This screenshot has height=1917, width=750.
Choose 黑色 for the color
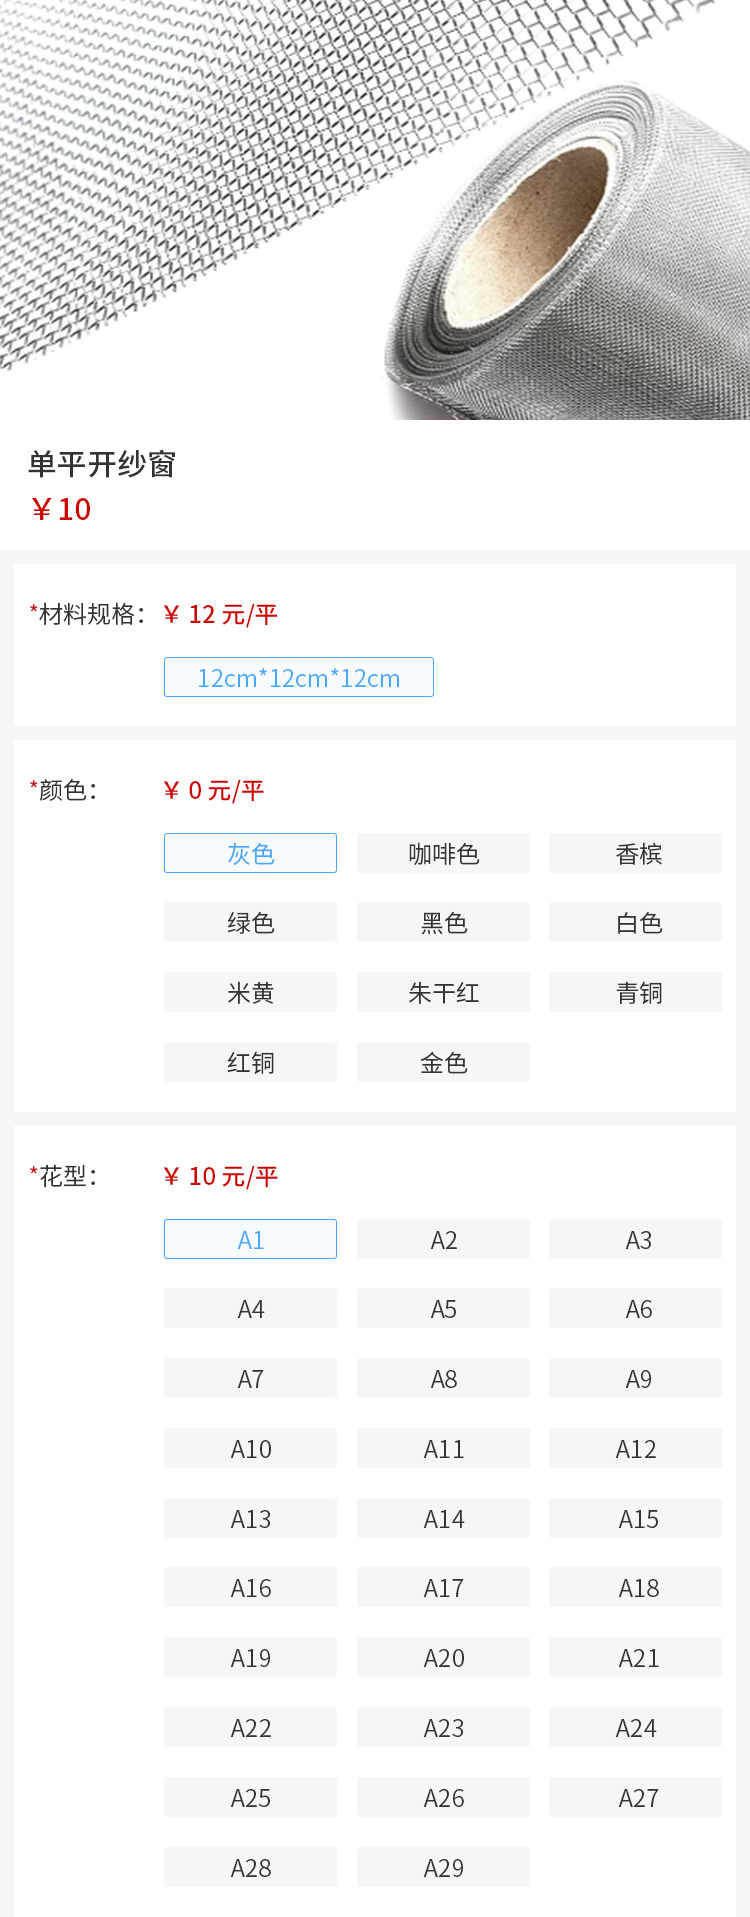(x=443, y=922)
